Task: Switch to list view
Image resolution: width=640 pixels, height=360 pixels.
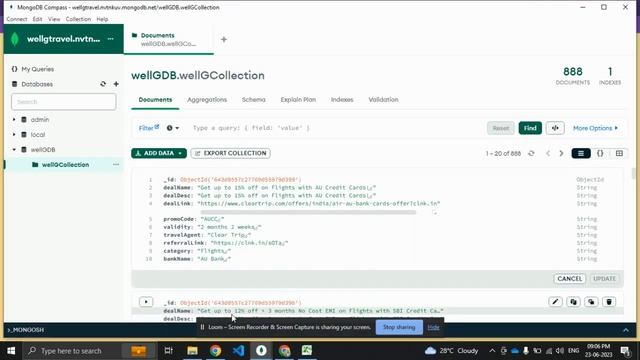Action: [581, 153]
